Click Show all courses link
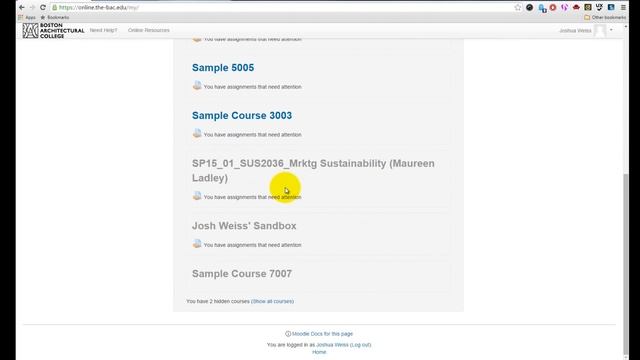This screenshot has height=360, width=640. pyautogui.click(x=272, y=301)
